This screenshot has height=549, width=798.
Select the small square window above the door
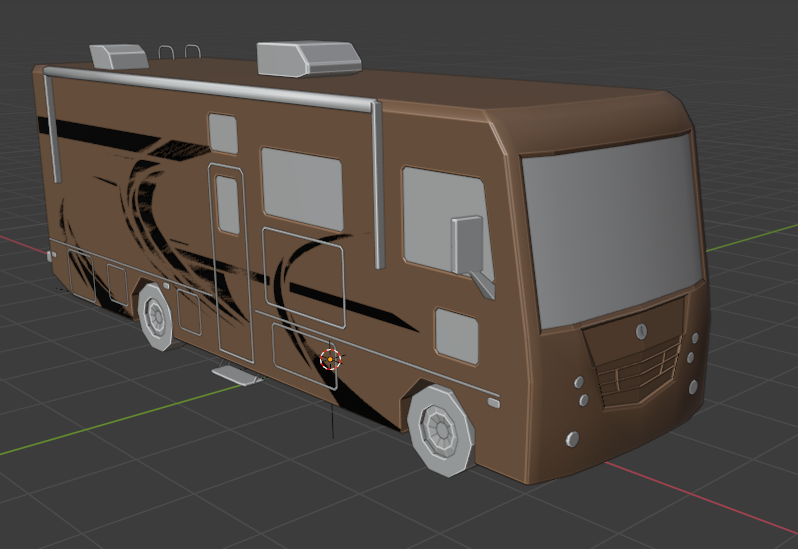click(x=223, y=133)
